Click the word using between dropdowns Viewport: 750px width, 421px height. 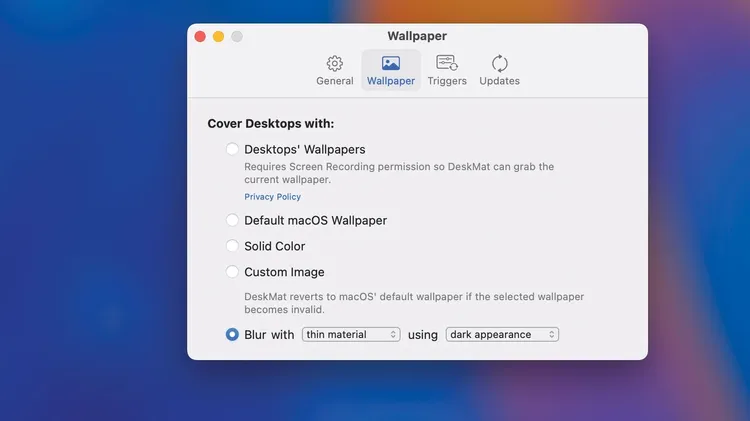[x=423, y=335]
